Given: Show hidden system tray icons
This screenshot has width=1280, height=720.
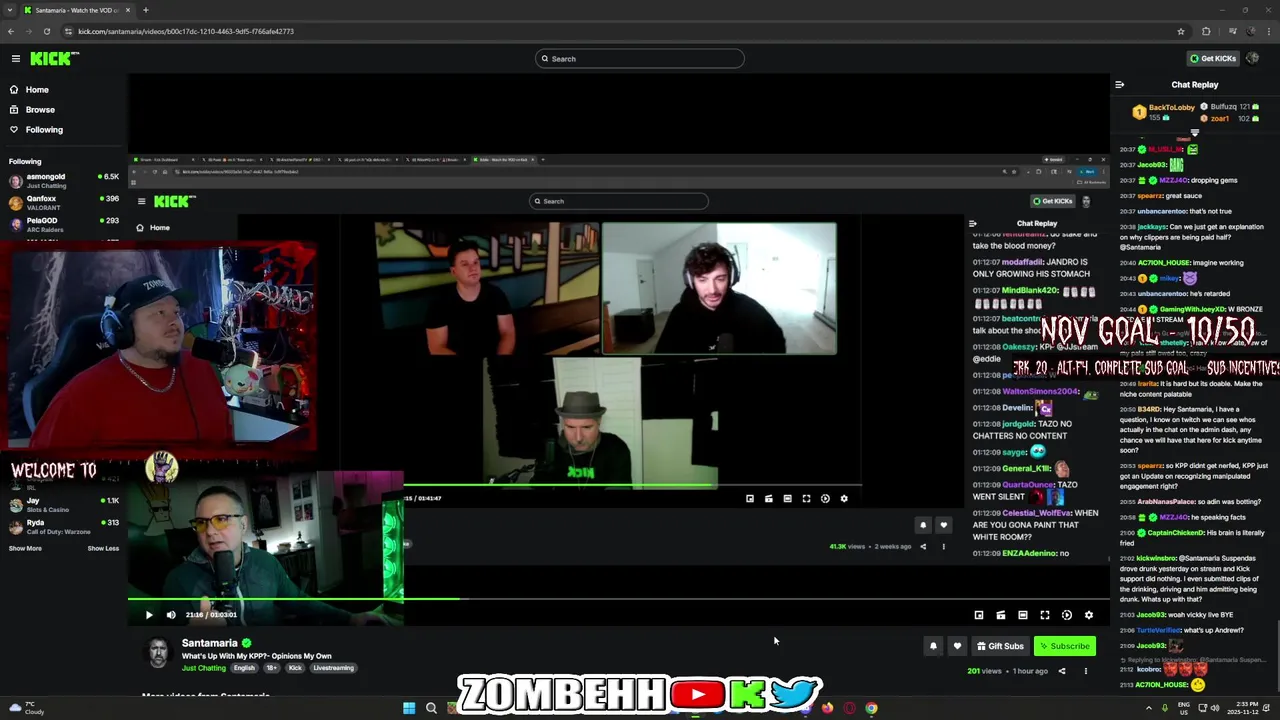Looking at the screenshot, I should tap(1148, 708).
